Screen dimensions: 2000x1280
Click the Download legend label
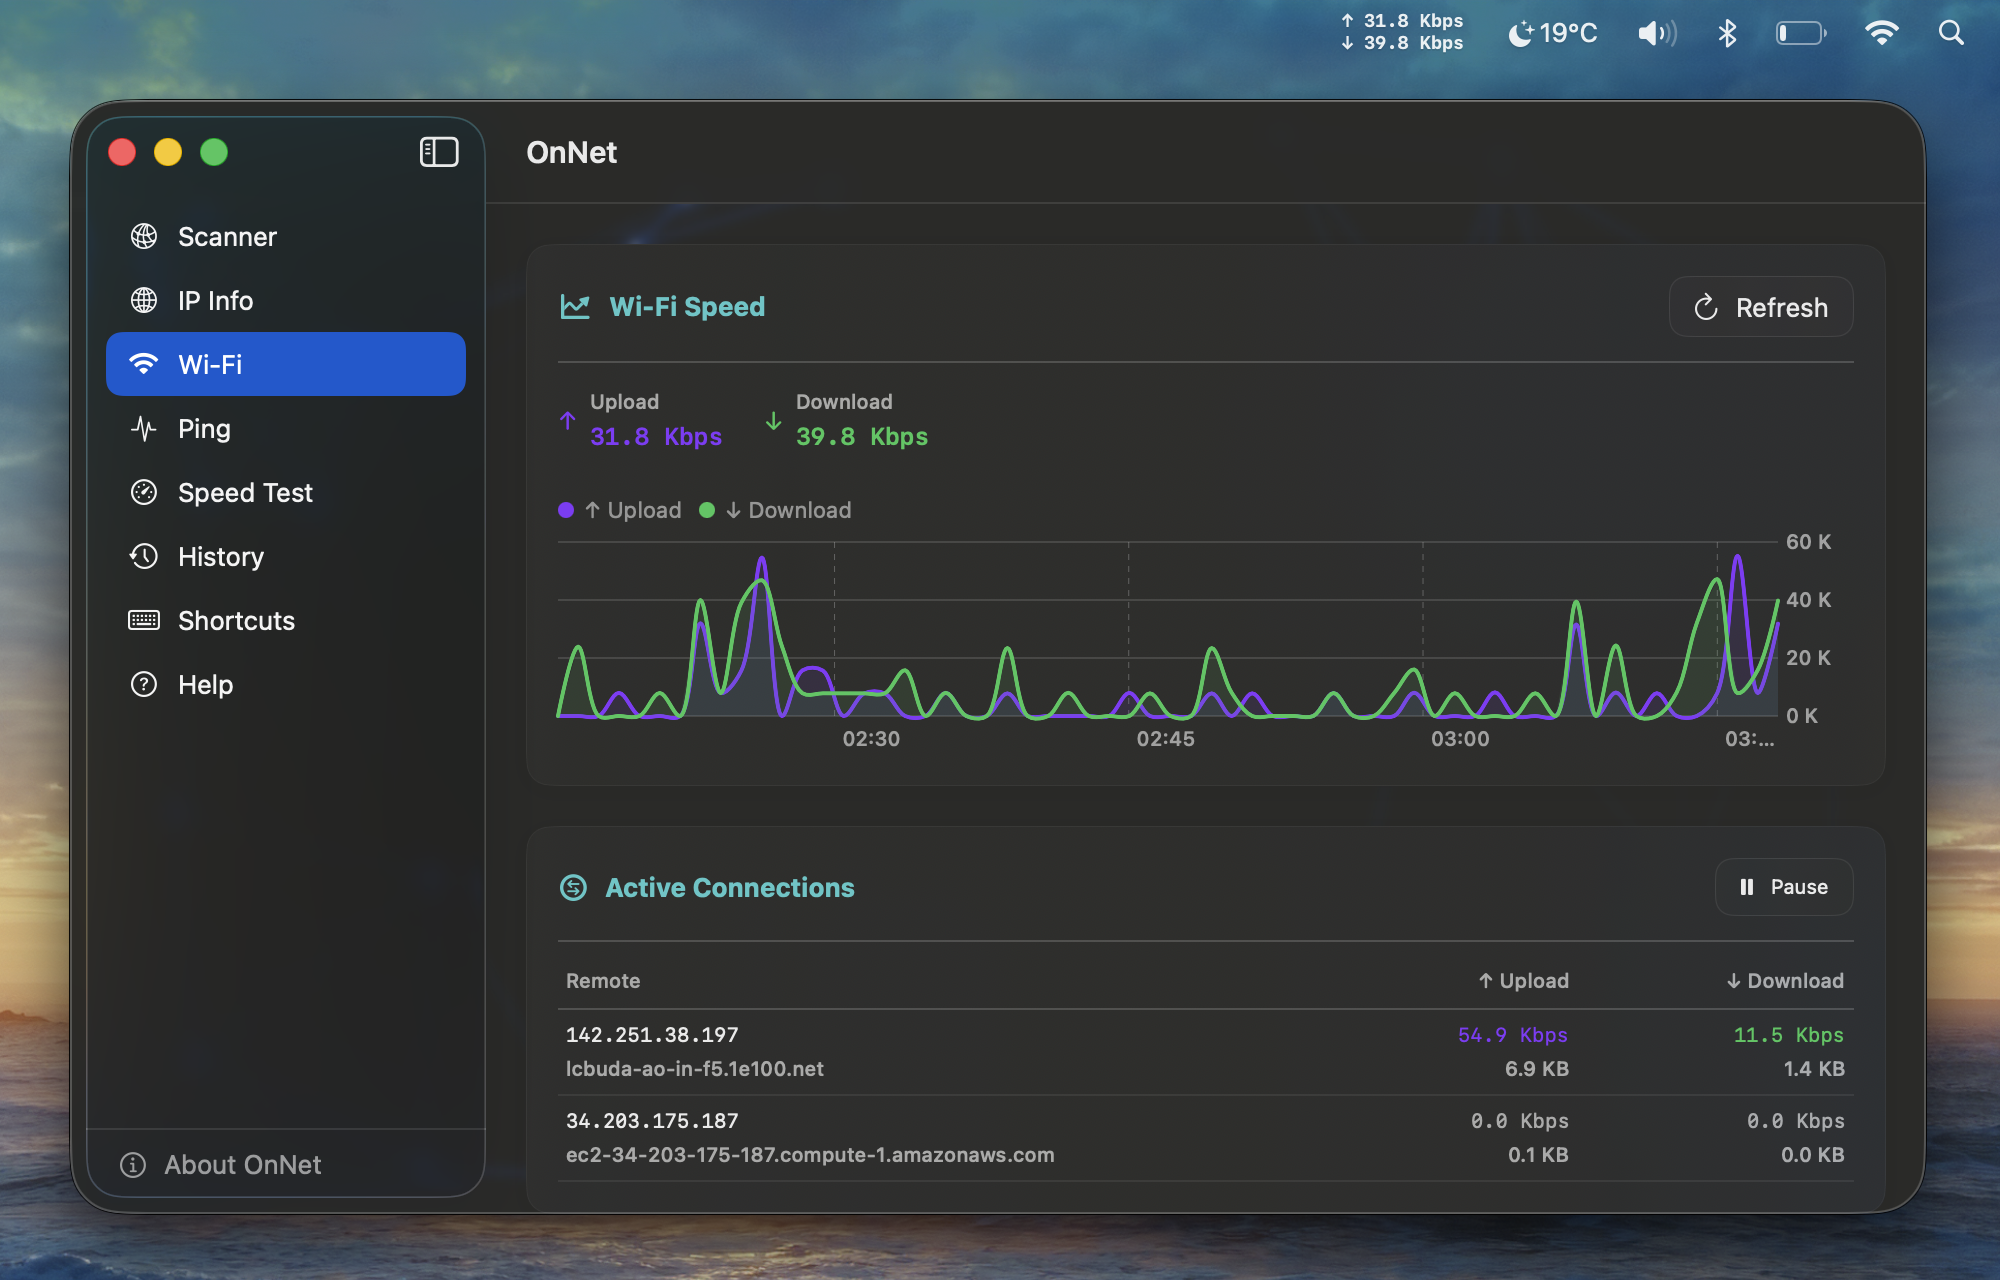coord(789,510)
